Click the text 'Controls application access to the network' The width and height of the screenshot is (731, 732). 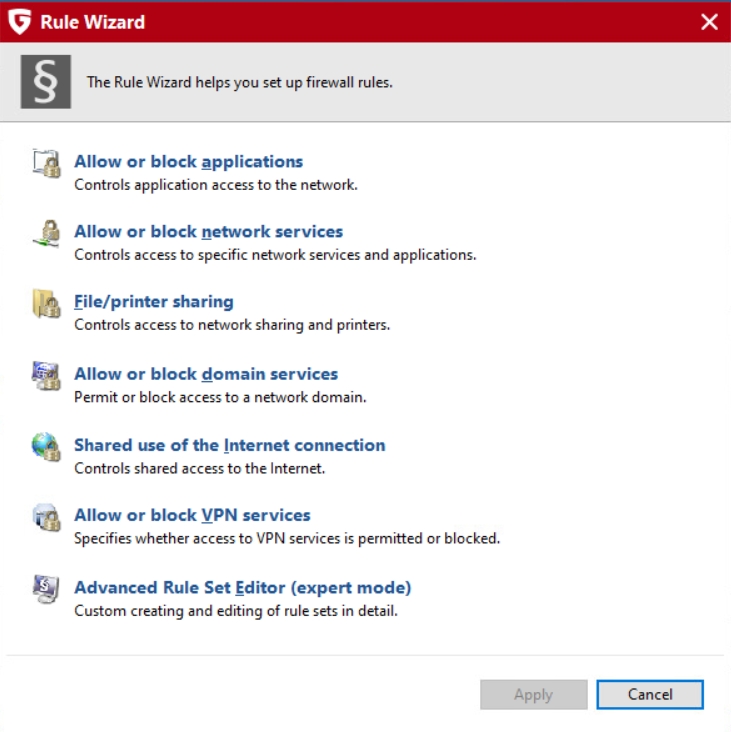(x=216, y=185)
